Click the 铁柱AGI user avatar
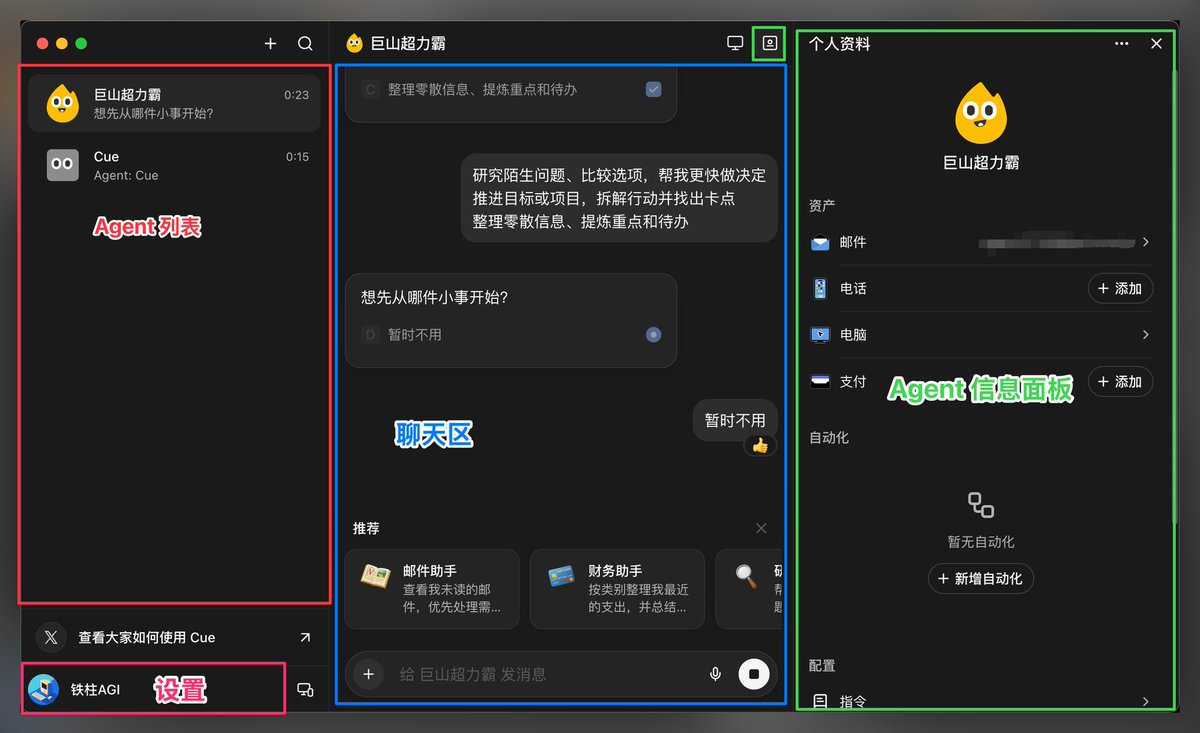Image resolution: width=1200 pixels, height=733 pixels. [x=43, y=689]
